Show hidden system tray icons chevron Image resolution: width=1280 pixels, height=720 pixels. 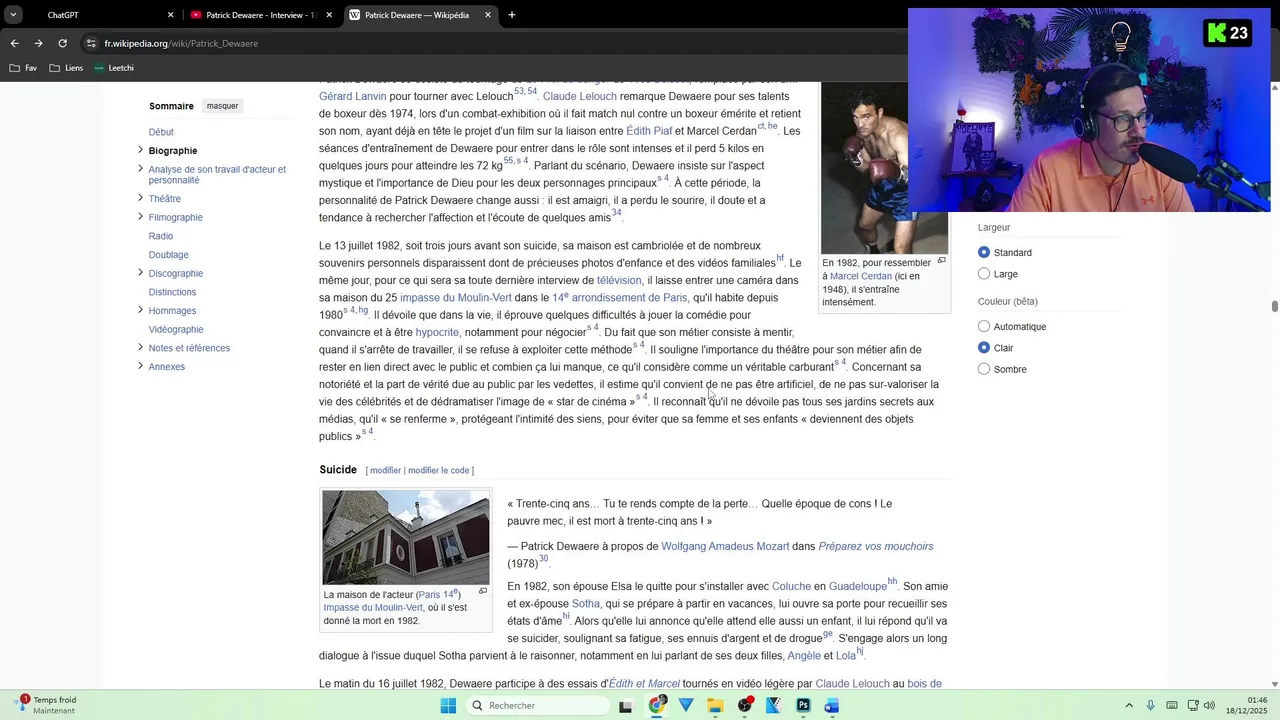coord(1129,705)
